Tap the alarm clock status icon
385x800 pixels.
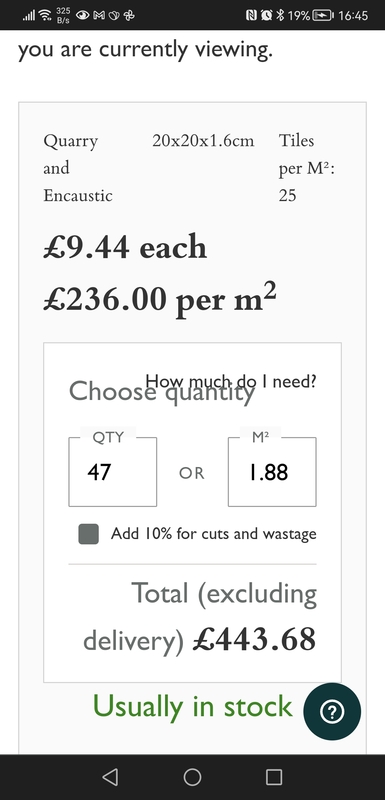(266, 15)
